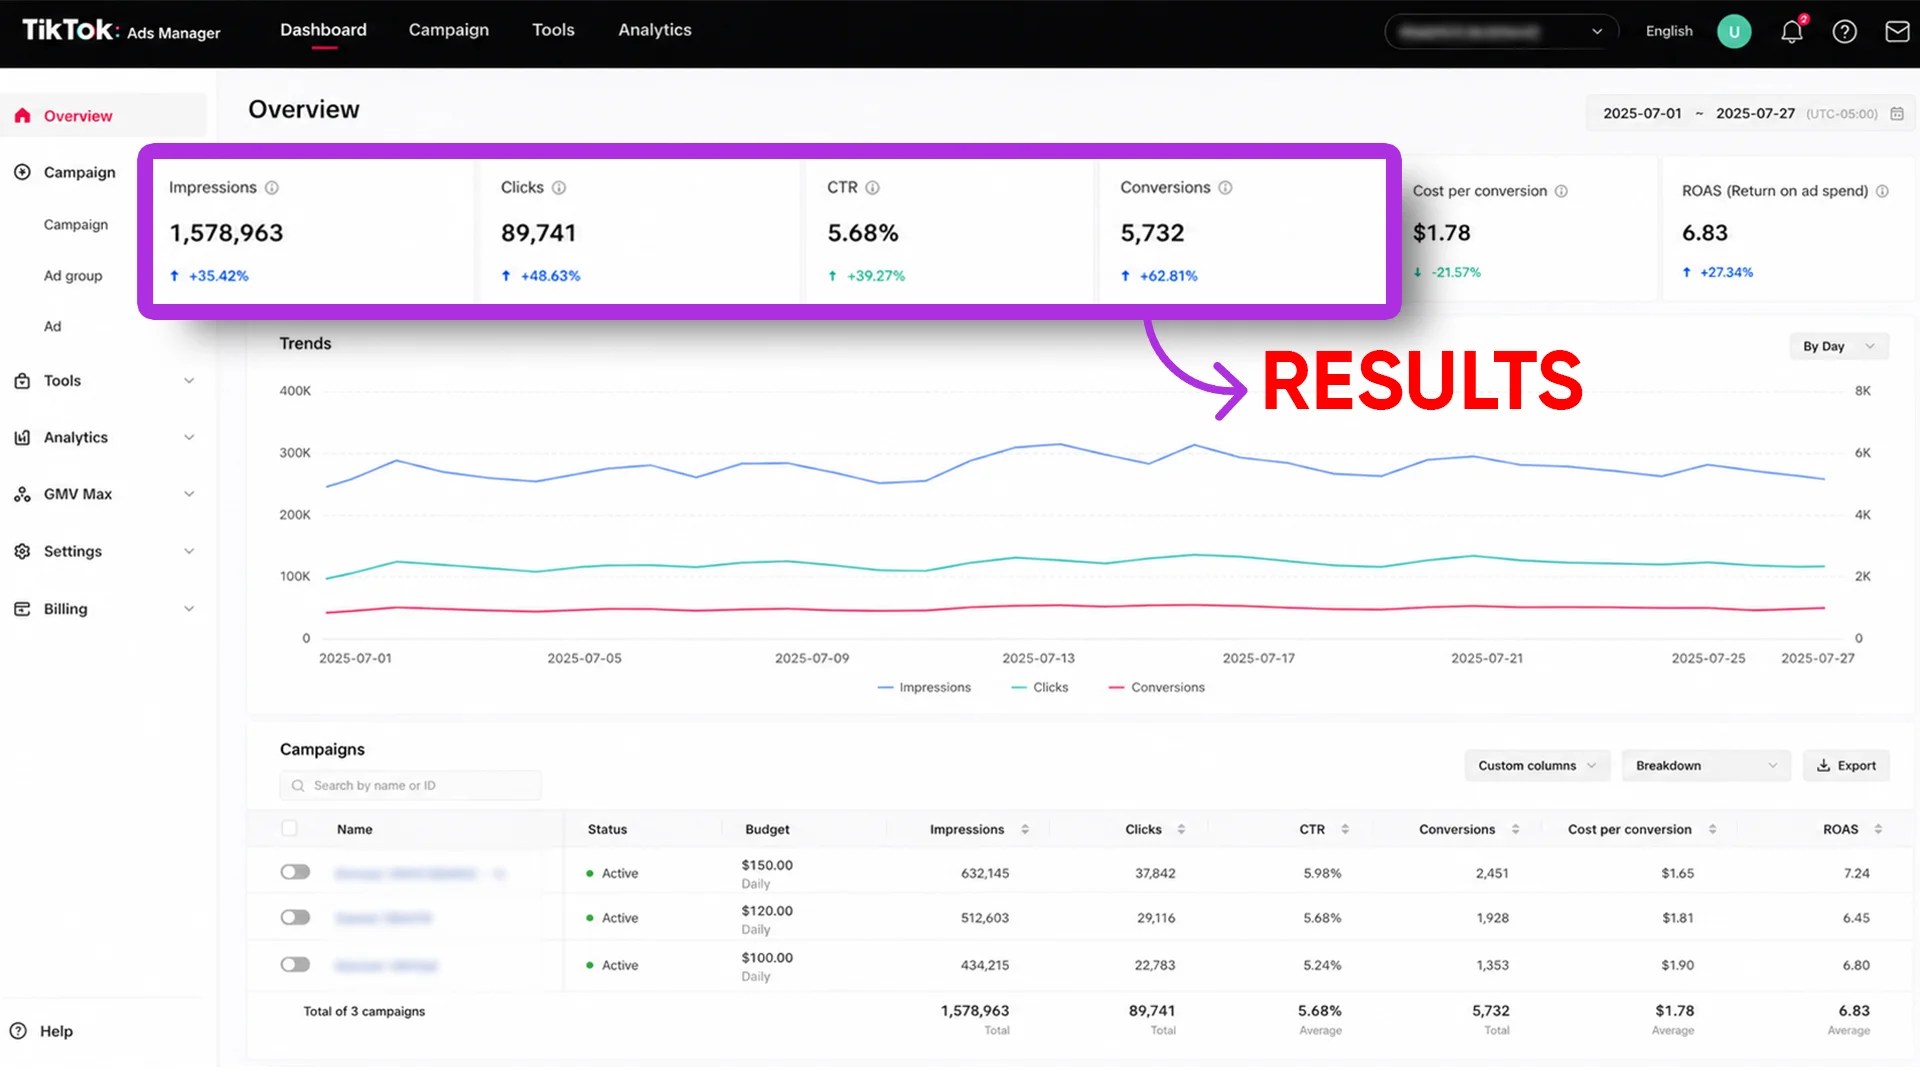Expand the Tools sidebar section
The width and height of the screenshot is (1920, 1080).
189,381
